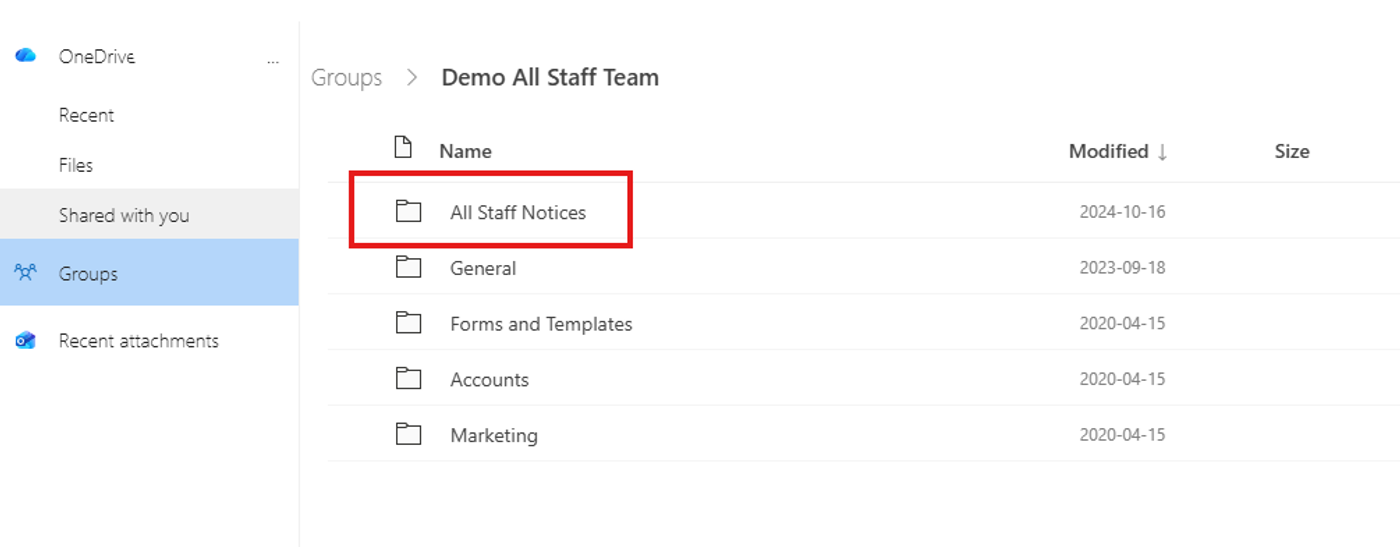Click the file type column header icon

point(403,148)
